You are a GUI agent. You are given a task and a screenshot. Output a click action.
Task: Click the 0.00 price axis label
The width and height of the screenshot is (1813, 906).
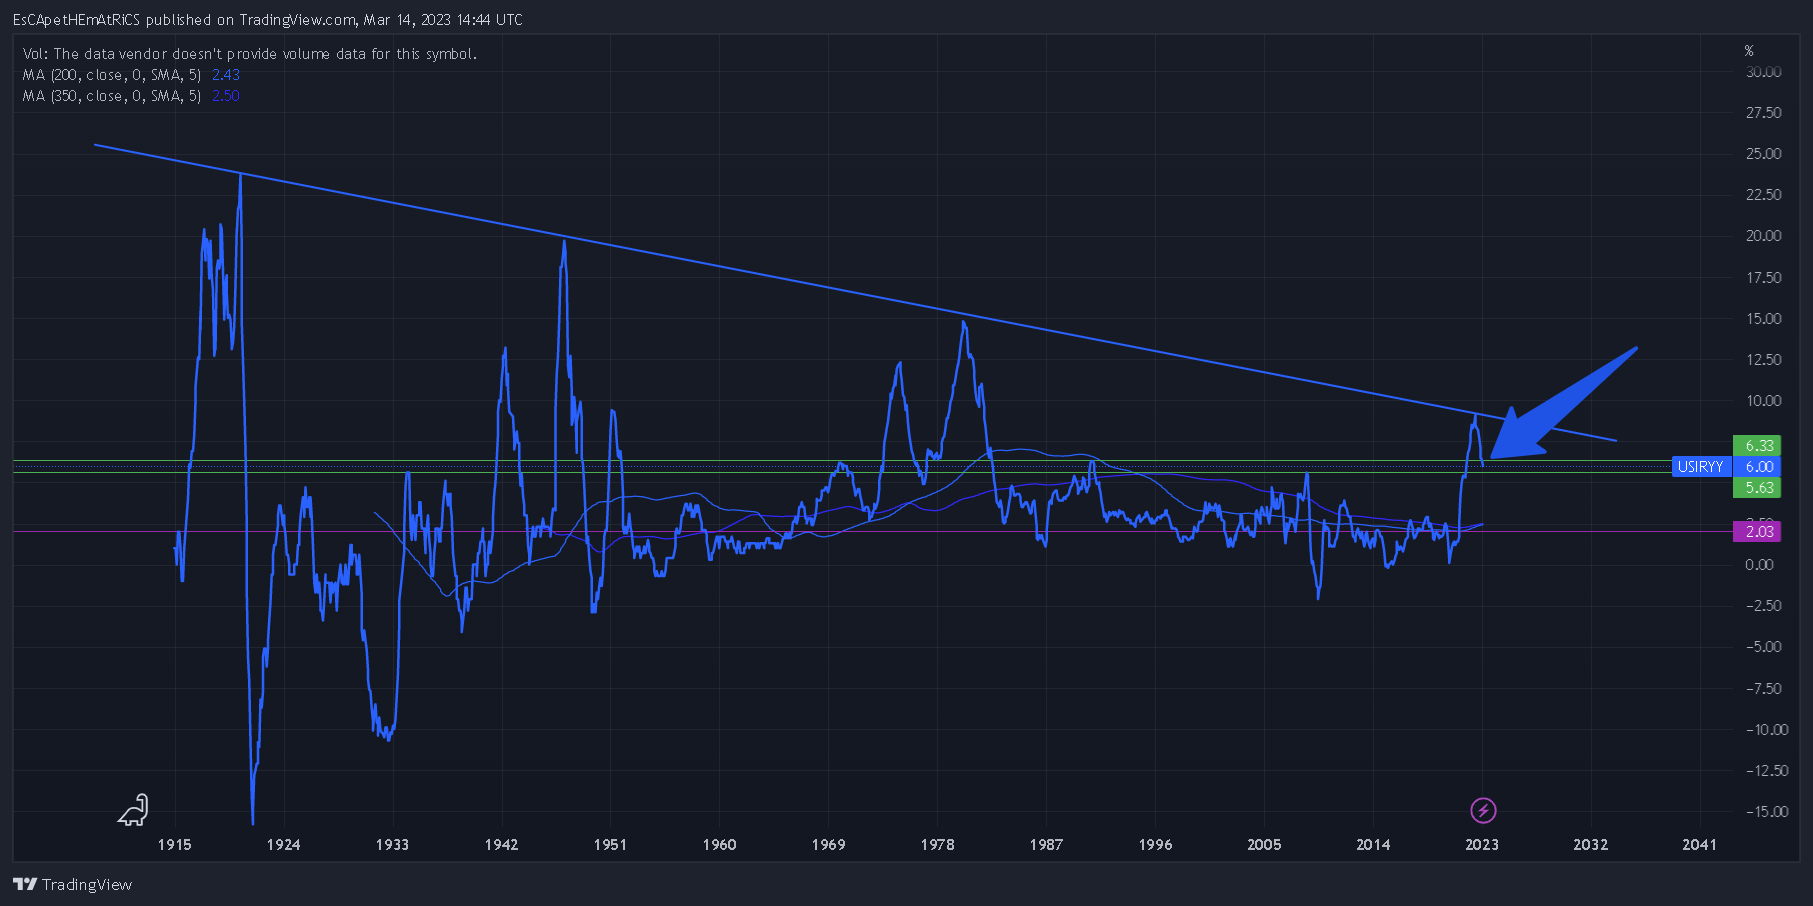click(1759, 565)
